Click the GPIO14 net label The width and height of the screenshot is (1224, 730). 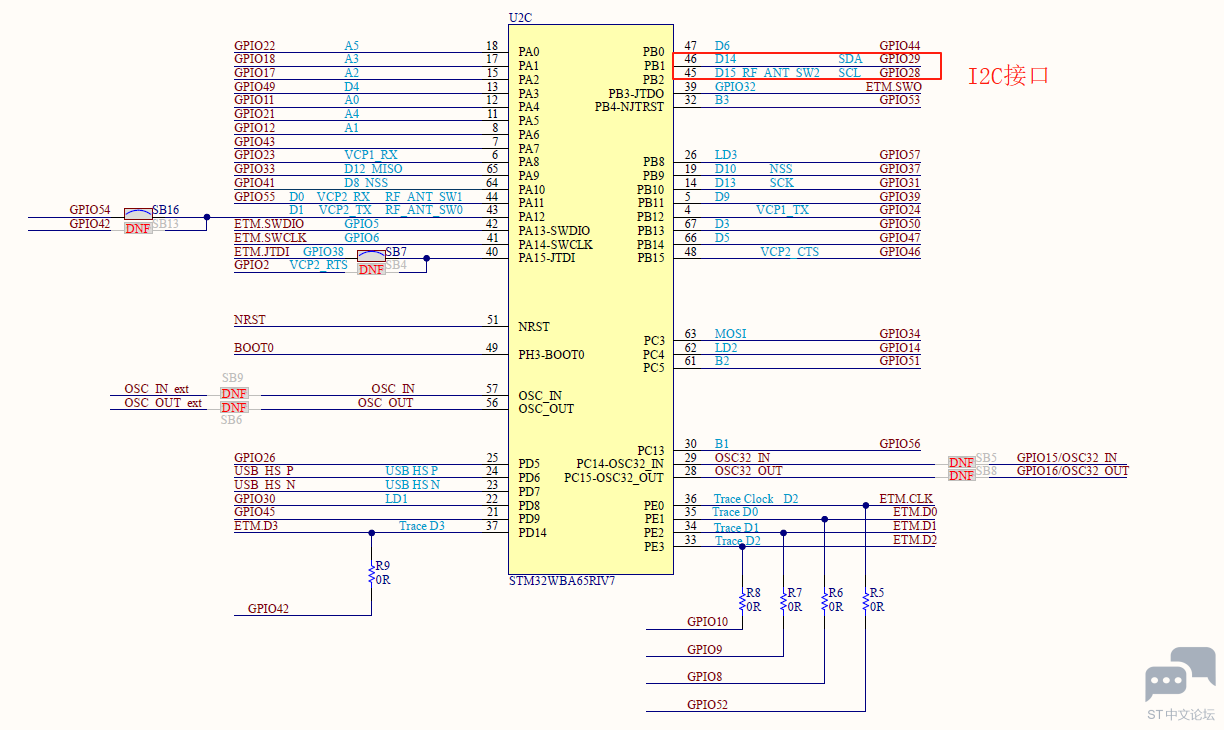(x=900, y=348)
